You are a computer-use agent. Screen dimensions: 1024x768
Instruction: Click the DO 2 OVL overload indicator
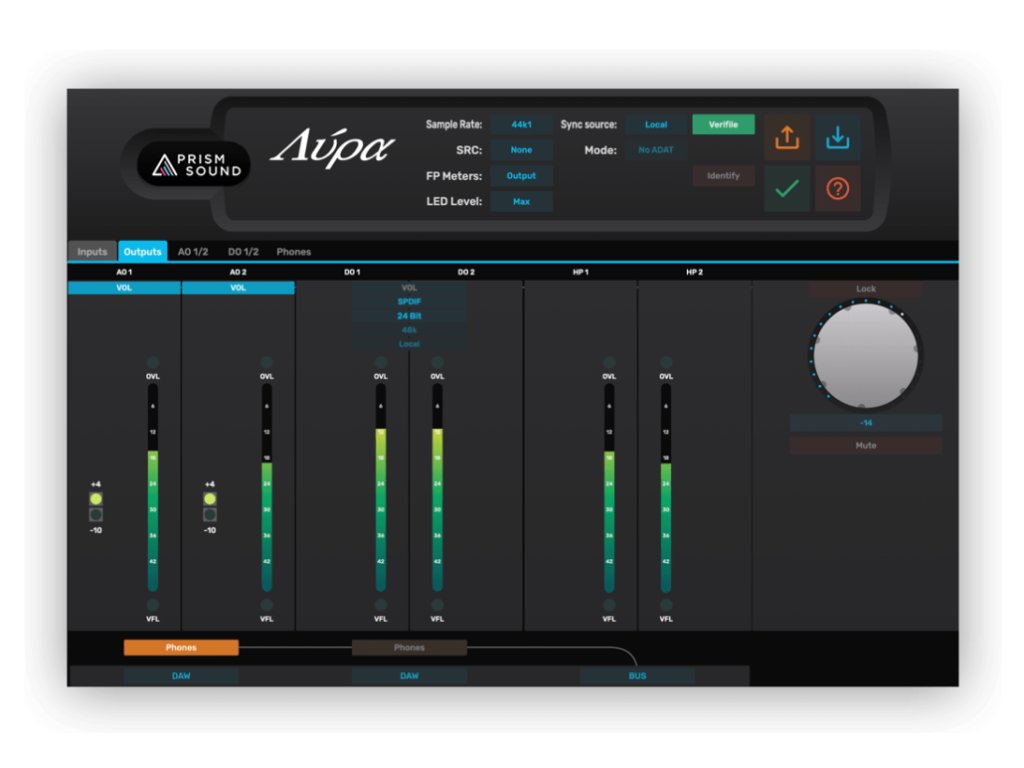(438, 362)
